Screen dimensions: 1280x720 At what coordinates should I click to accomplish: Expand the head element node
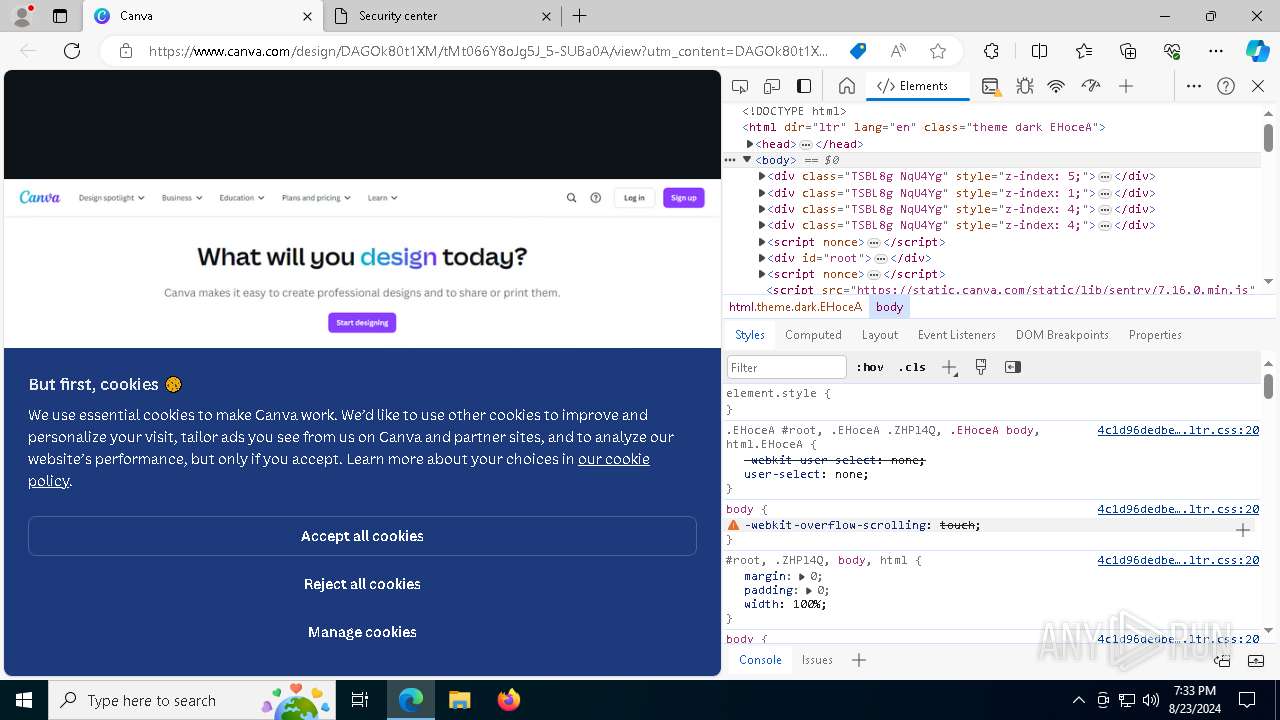(750, 144)
